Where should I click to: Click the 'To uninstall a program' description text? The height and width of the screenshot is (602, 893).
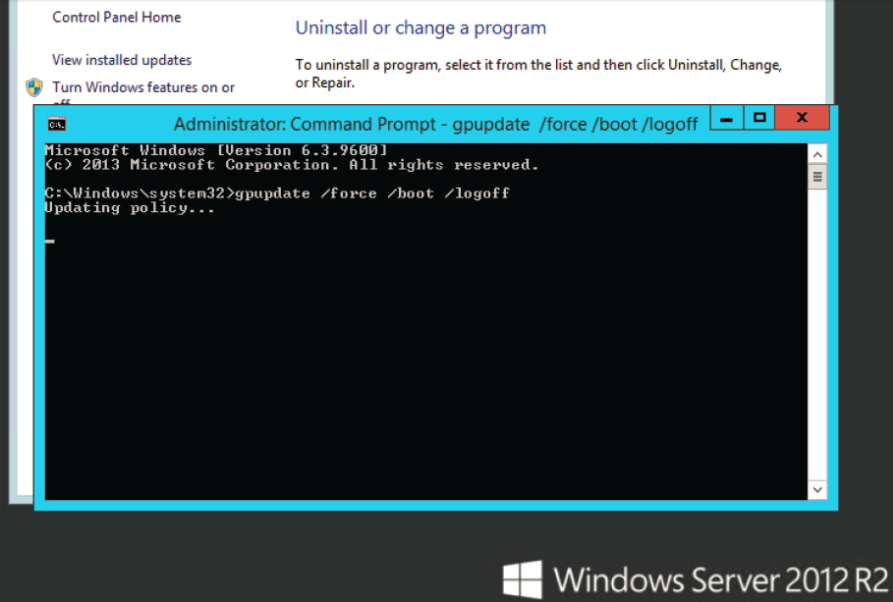click(x=538, y=73)
